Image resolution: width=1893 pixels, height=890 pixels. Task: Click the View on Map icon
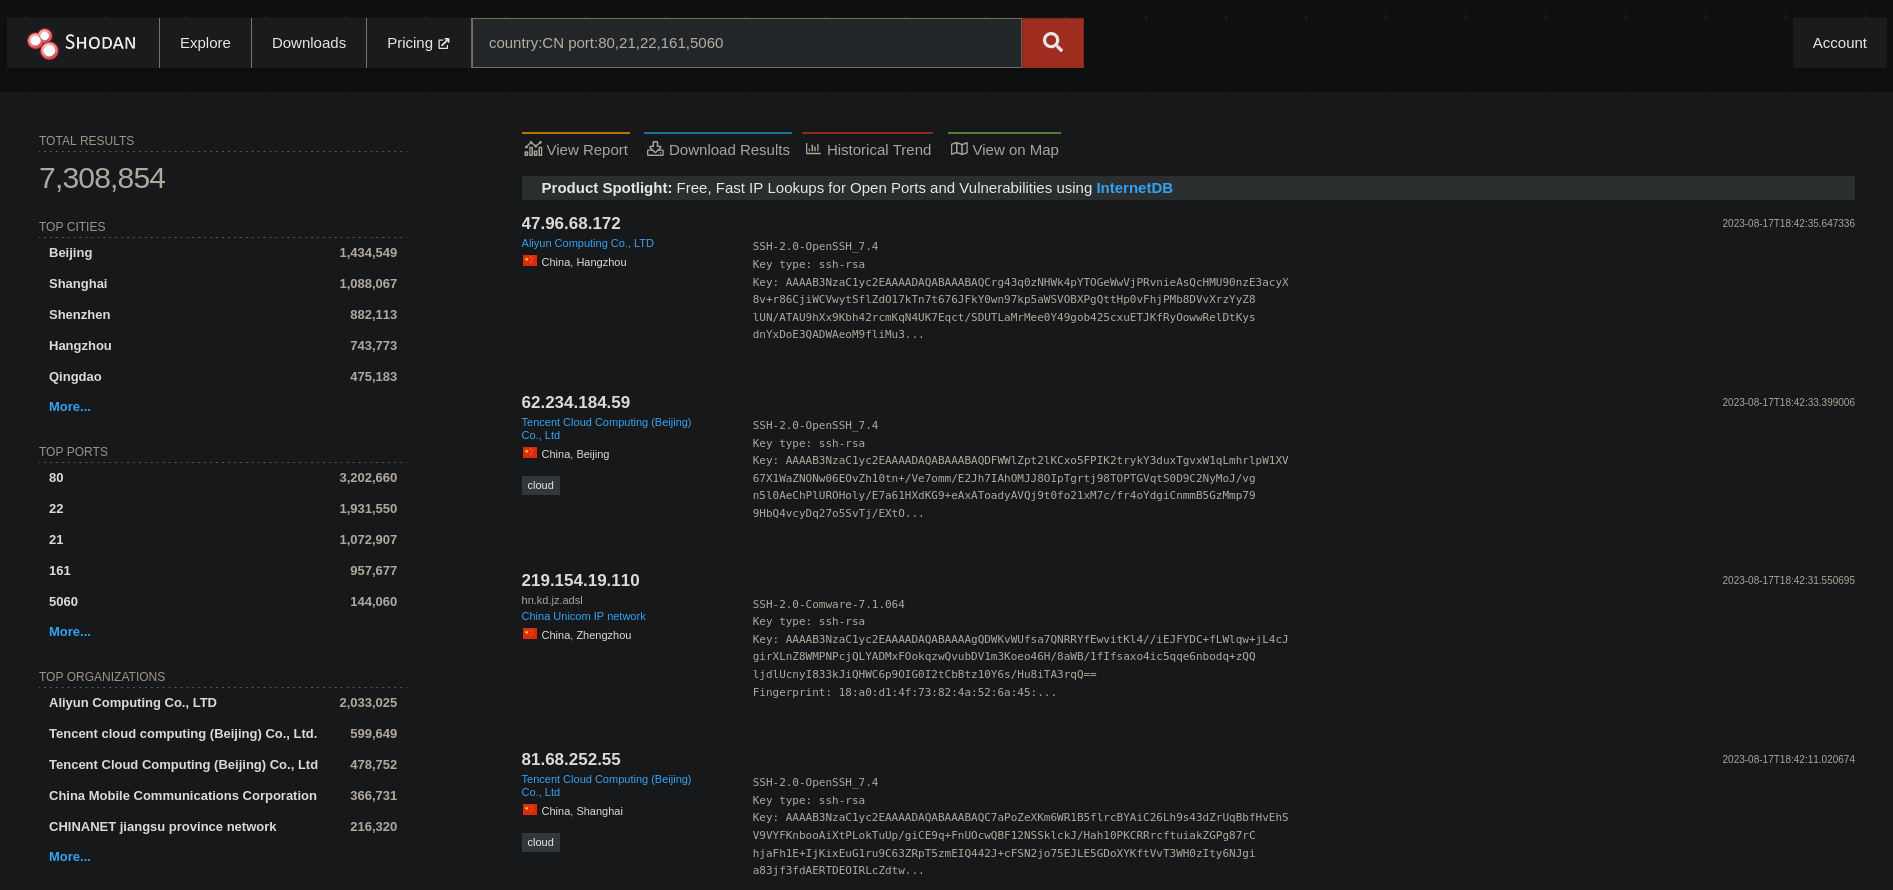[x=959, y=149]
